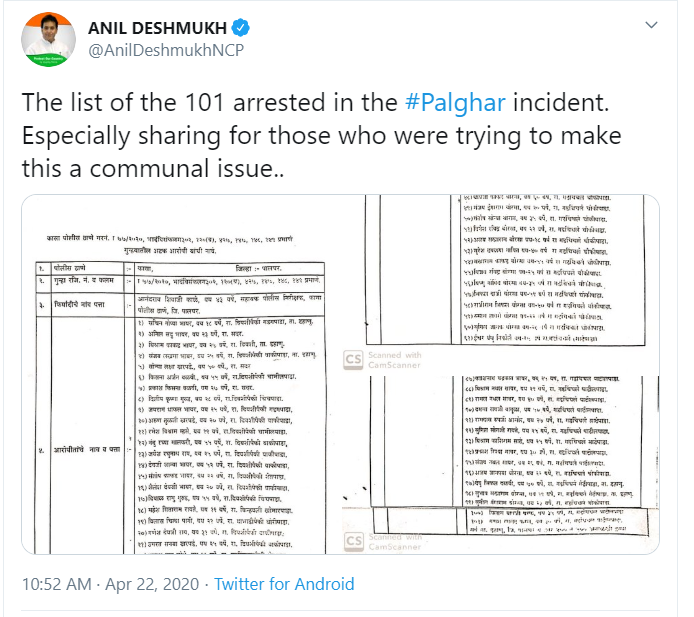694x617 pixels.
Task: Open the @AnilDeshmukhNCP handle link
Action: click(x=166, y=50)
